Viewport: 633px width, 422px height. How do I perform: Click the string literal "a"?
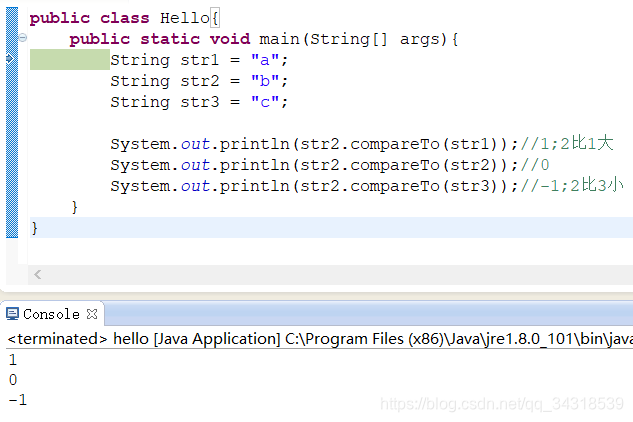[265, 60]
